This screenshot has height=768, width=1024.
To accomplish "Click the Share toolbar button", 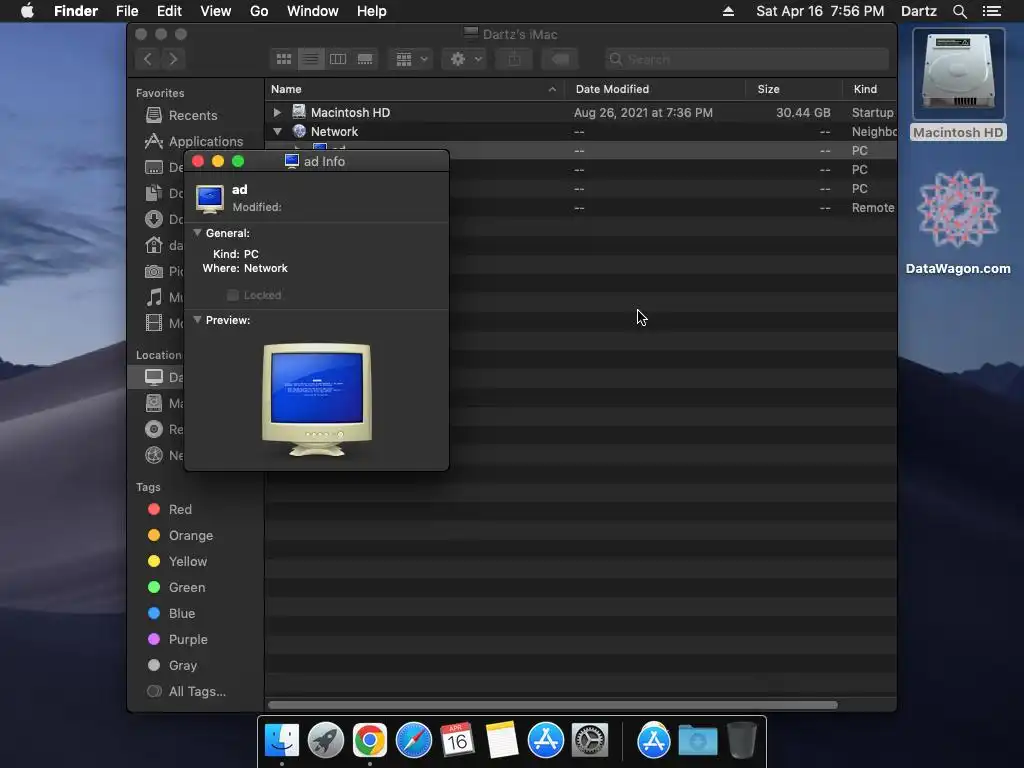I will [x=514, y=59].
